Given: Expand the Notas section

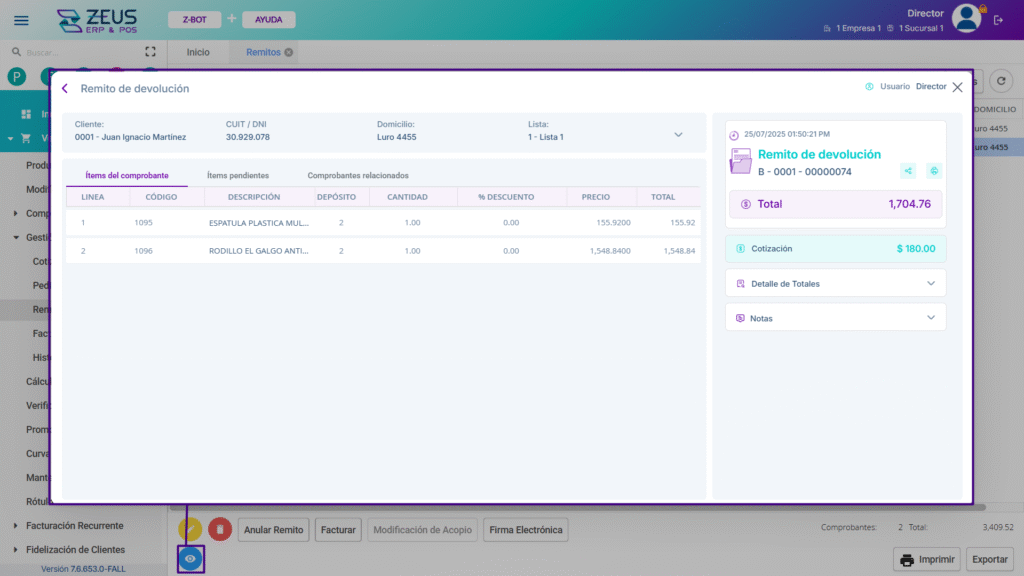Looking at the screenshot, I should click(x=835, y=318).
